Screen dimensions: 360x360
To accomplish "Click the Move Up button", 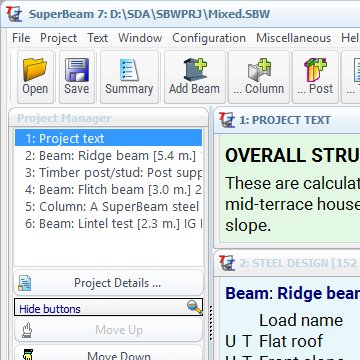I will pos(108,330).
